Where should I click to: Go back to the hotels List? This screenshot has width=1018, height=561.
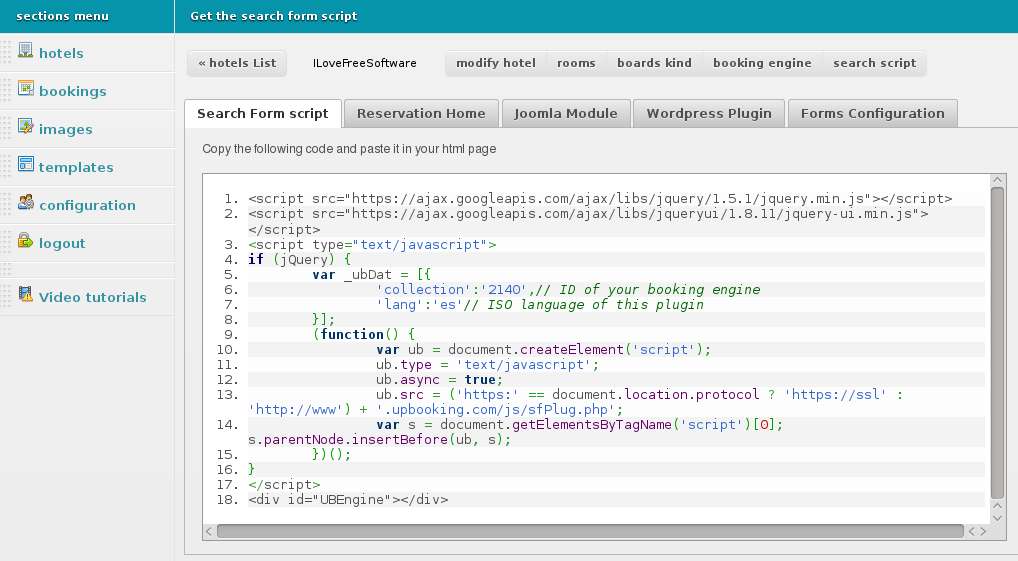237,63
